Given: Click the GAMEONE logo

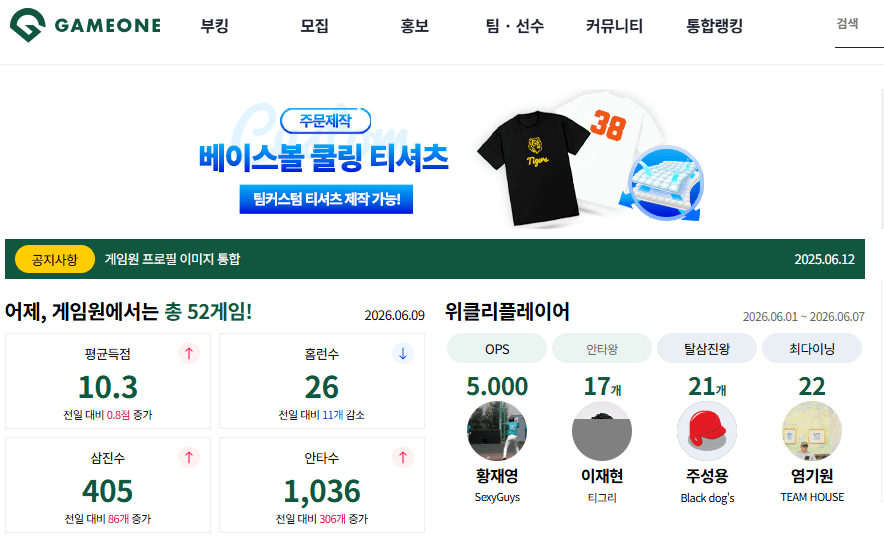Looking at the screenshot, I should pos(86,25).
